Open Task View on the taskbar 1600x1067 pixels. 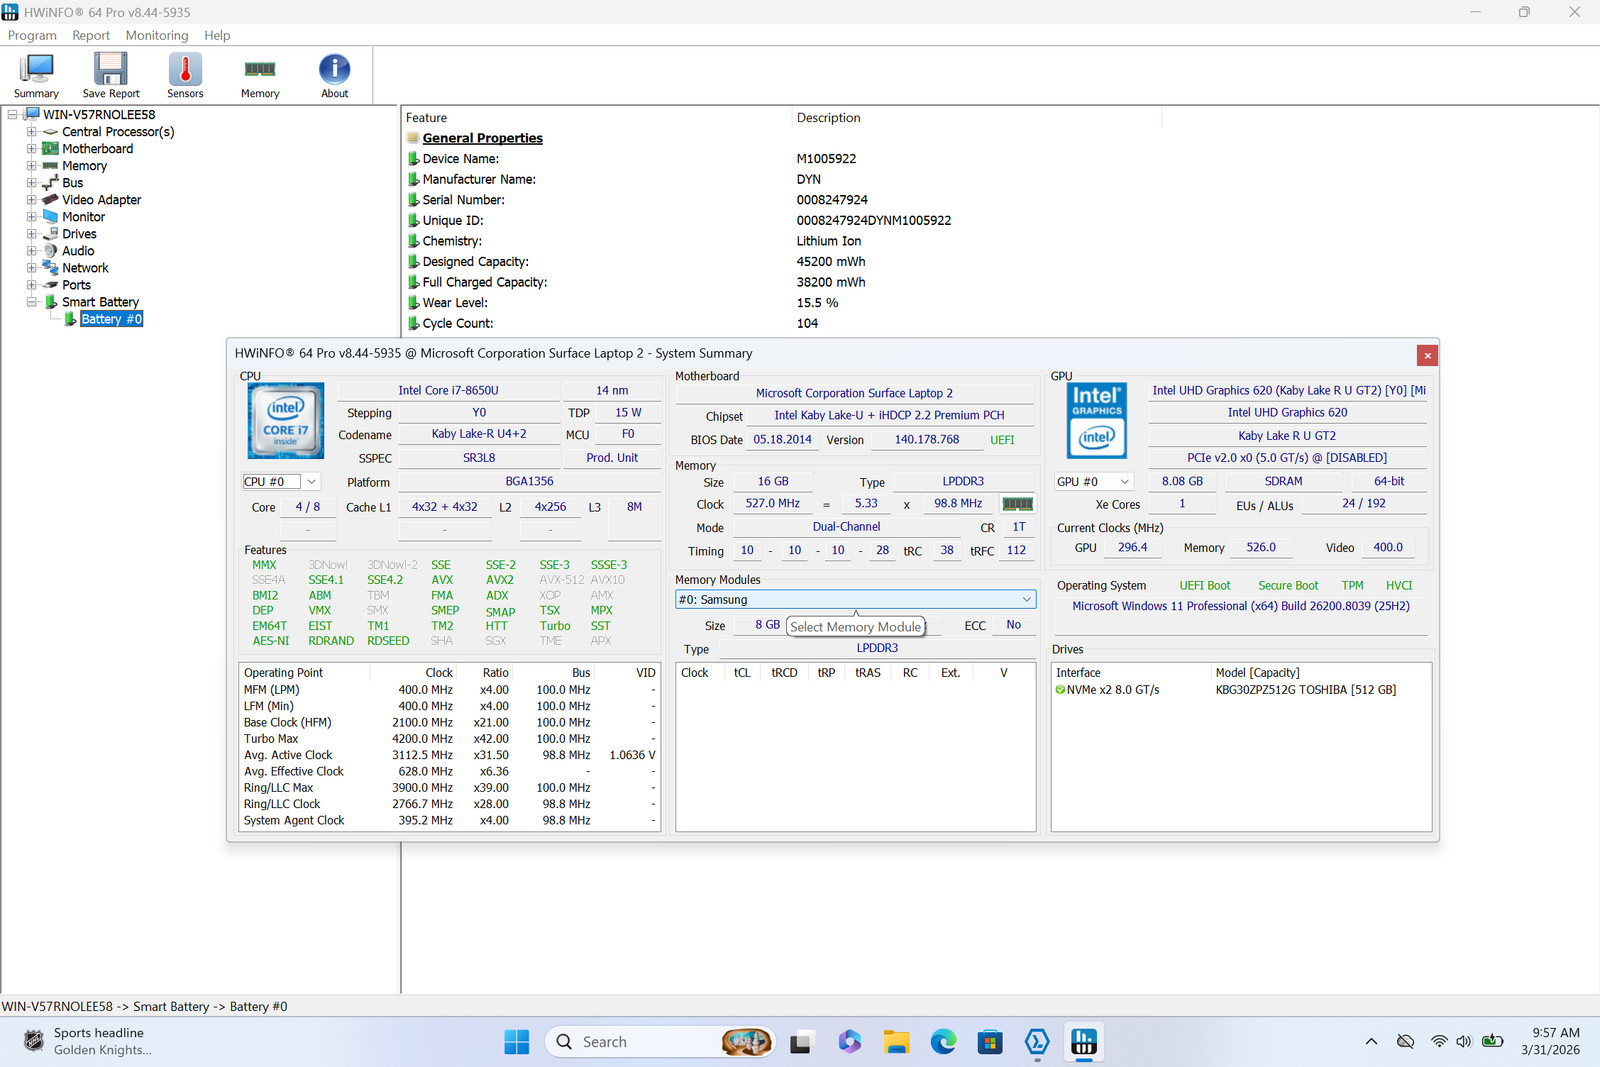click(x=801, y=1042)
